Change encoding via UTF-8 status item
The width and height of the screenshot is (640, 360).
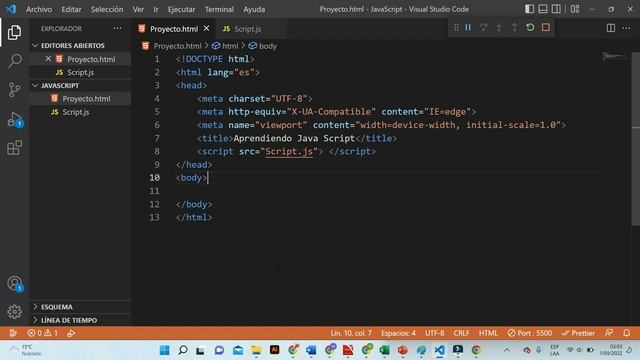[435, 333]
